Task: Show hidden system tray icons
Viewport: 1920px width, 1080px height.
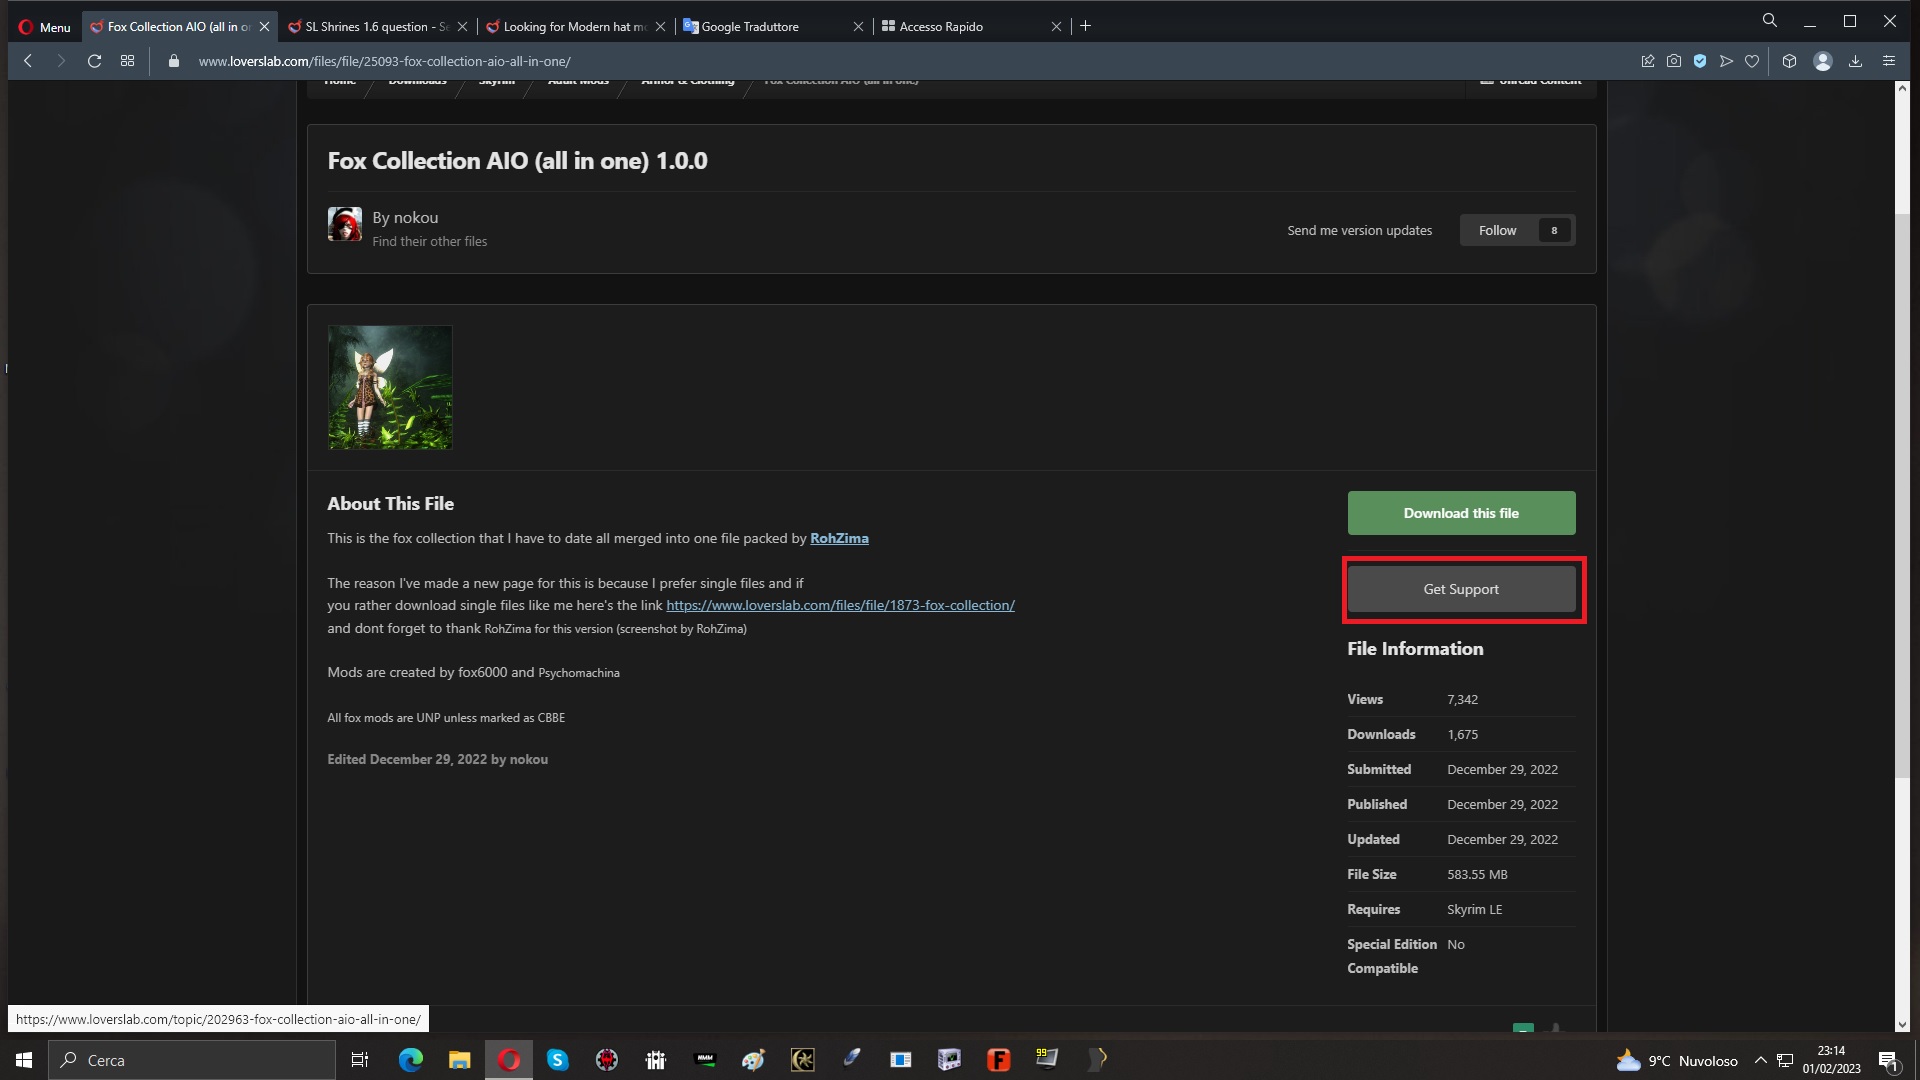Action: pos(1761,1060)
